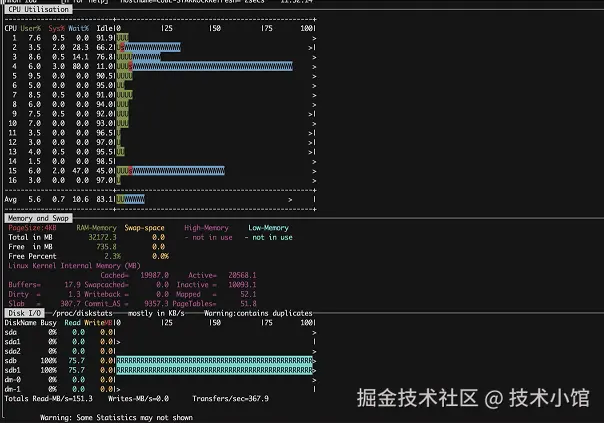Select the User% column header
Viewport: 604px width, 423px height.
tap(30, 28)
